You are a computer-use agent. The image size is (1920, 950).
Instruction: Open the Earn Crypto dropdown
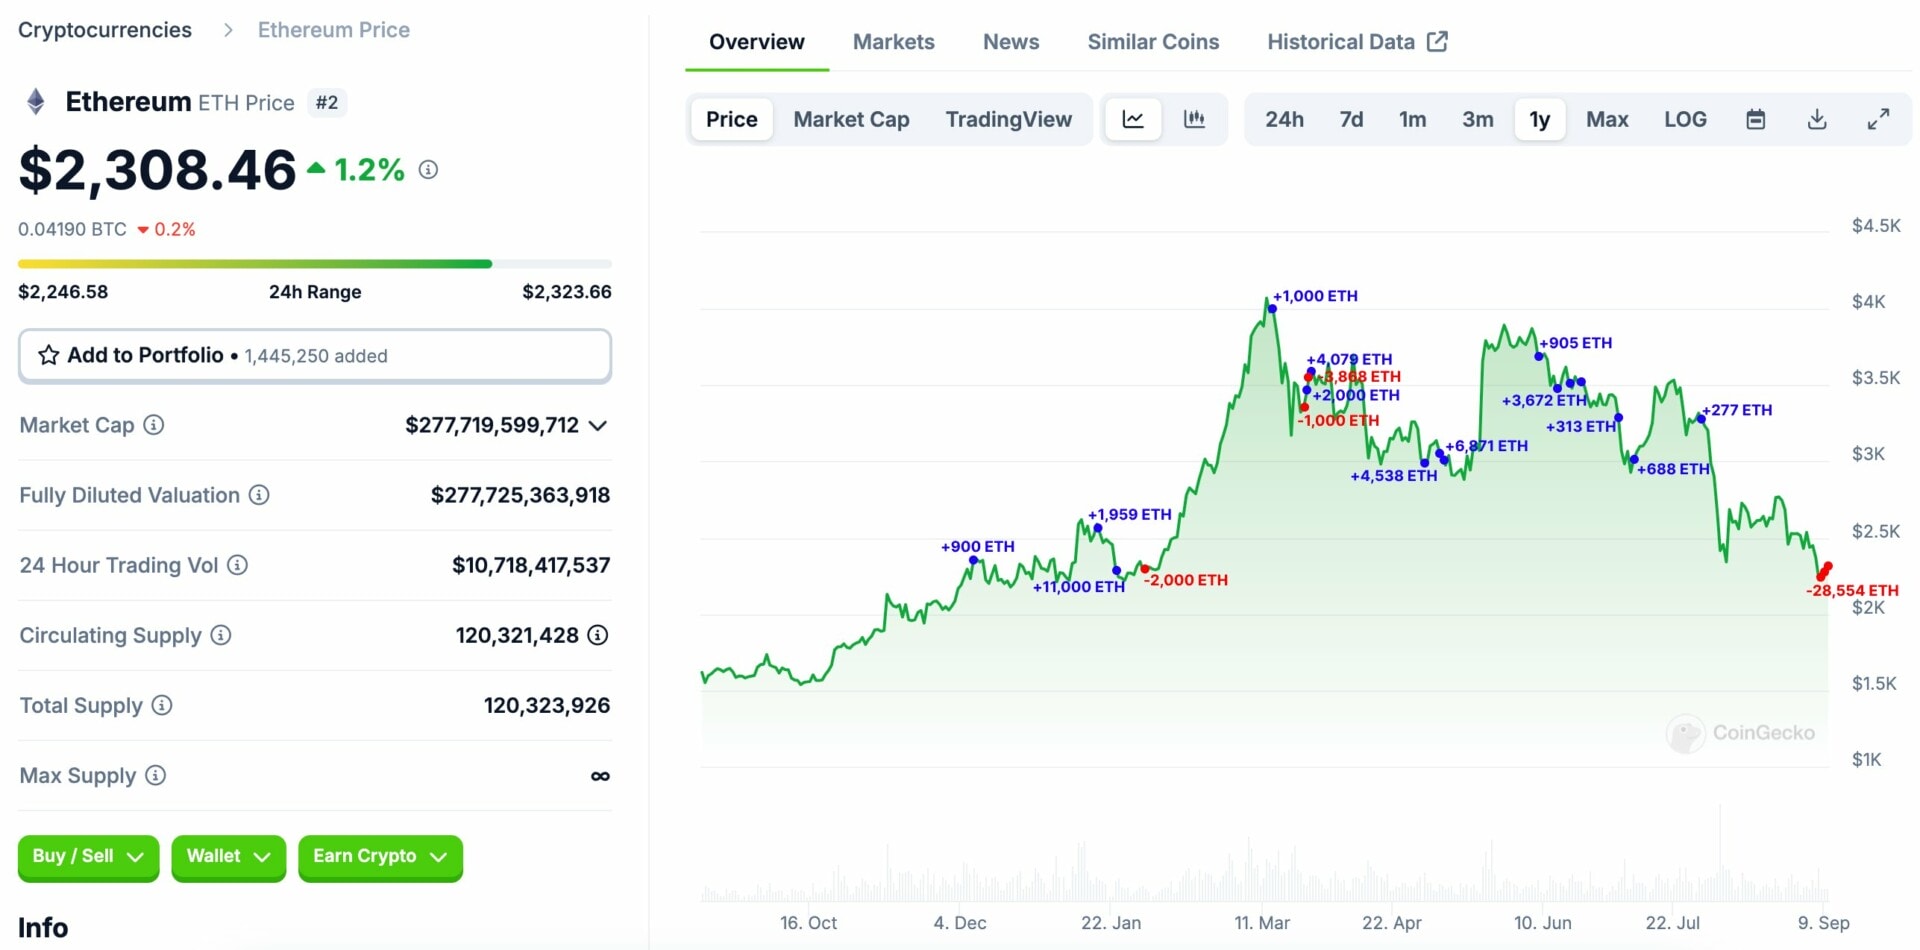click(380, 857)
